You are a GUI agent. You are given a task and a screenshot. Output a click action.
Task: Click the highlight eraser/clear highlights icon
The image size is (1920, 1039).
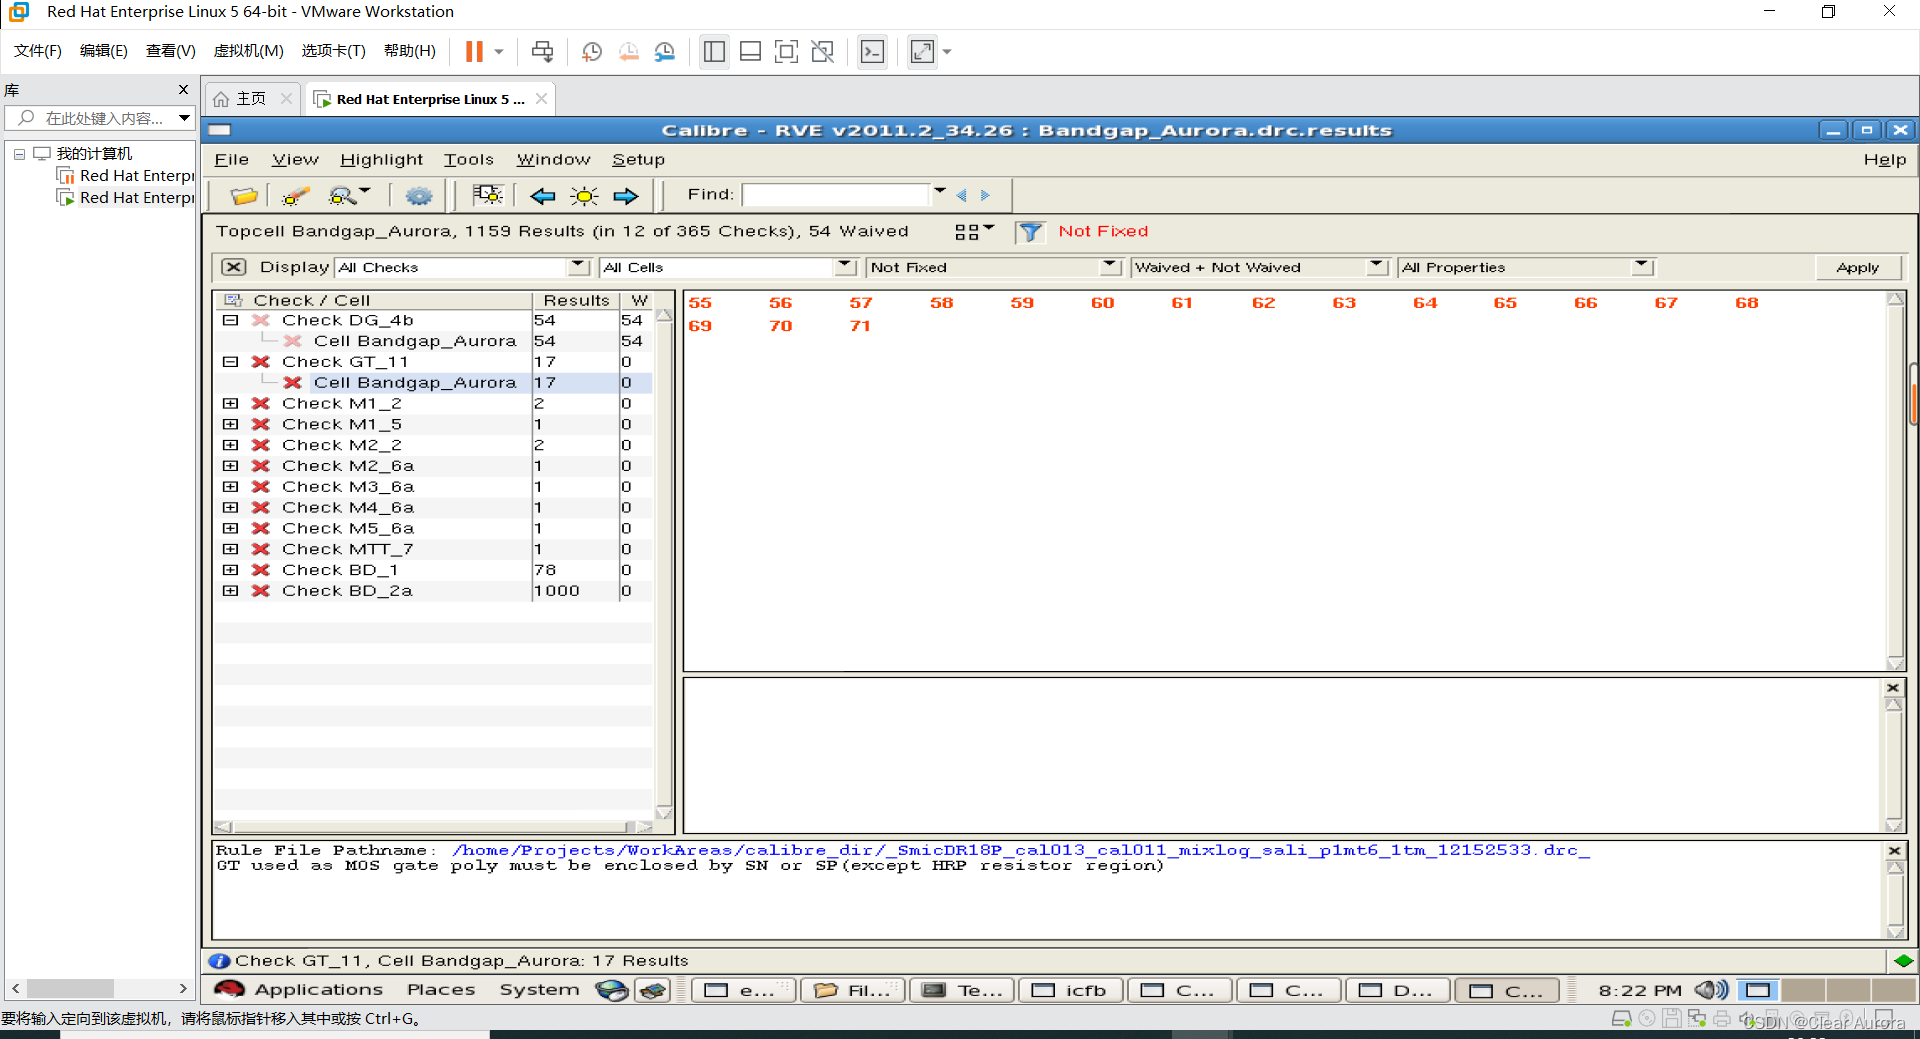tap(295, 195)
